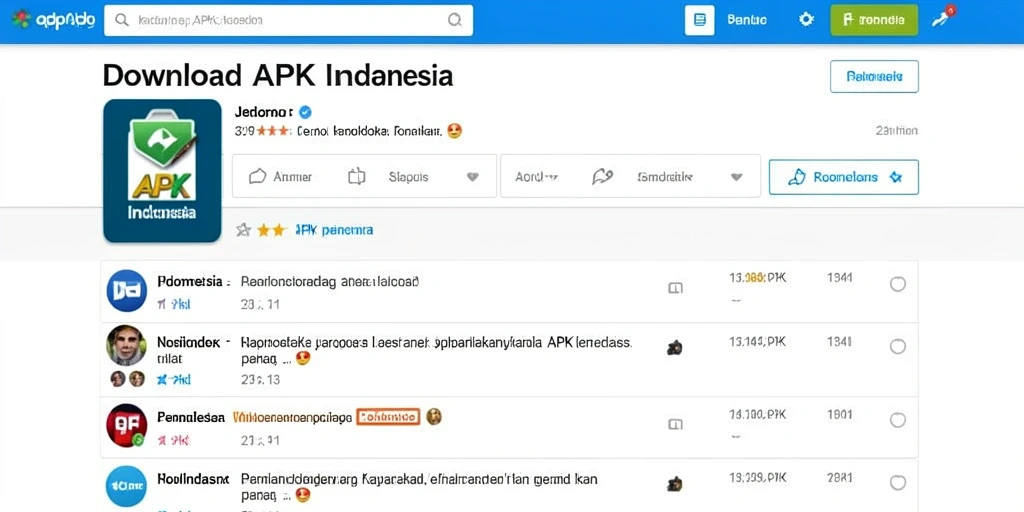The height and width of the screenshot is (512, 1024).
Task: Select the radio button in Hoolindasnc row
Action: [x=898, y=483]
